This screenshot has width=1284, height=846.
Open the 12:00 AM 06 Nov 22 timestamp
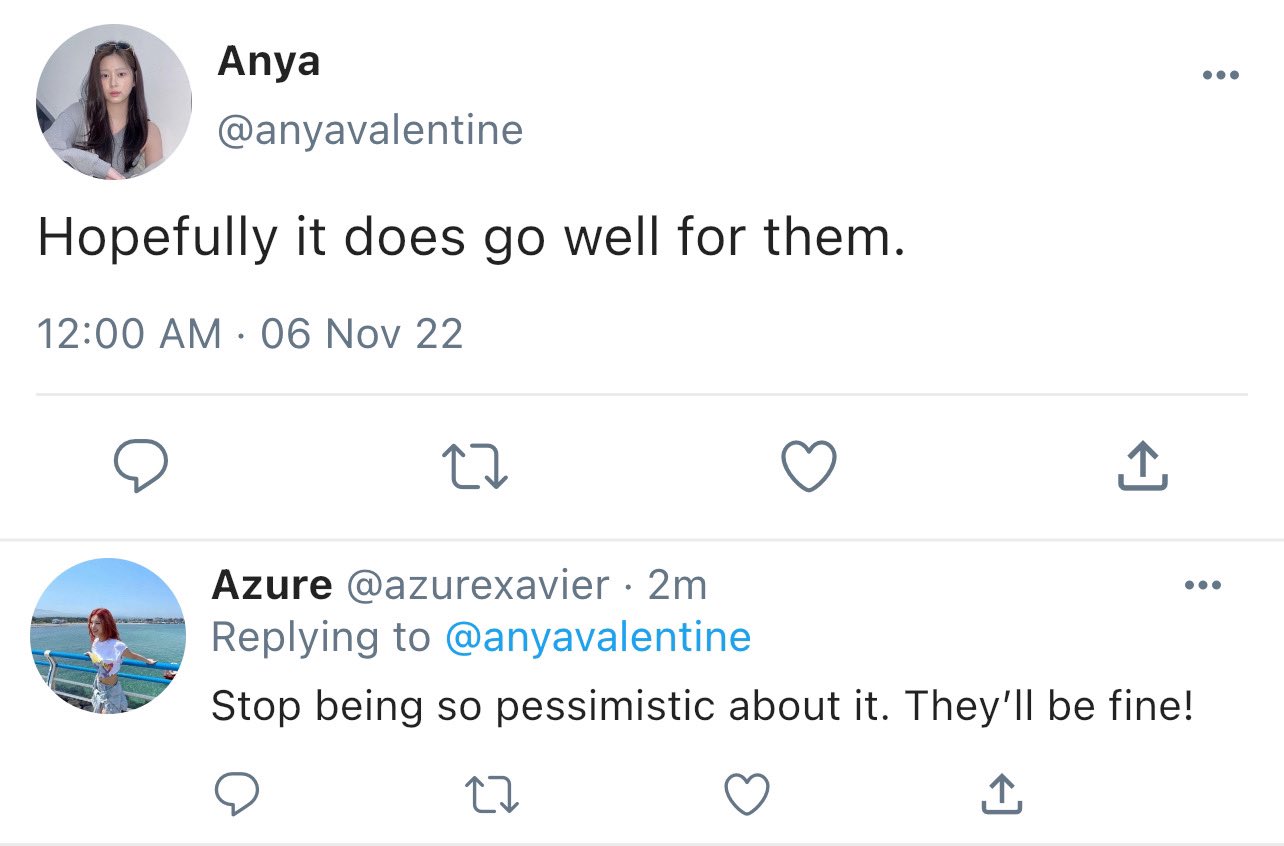coord(250,333)
